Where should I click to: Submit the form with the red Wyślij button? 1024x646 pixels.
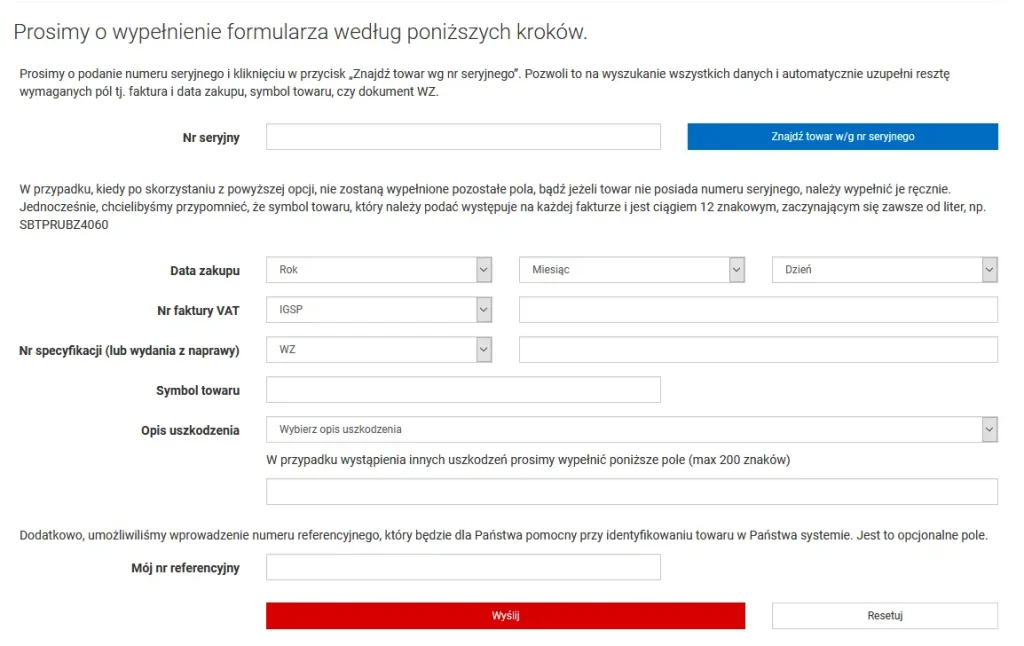pyautogui.click(x=505, y=616)
